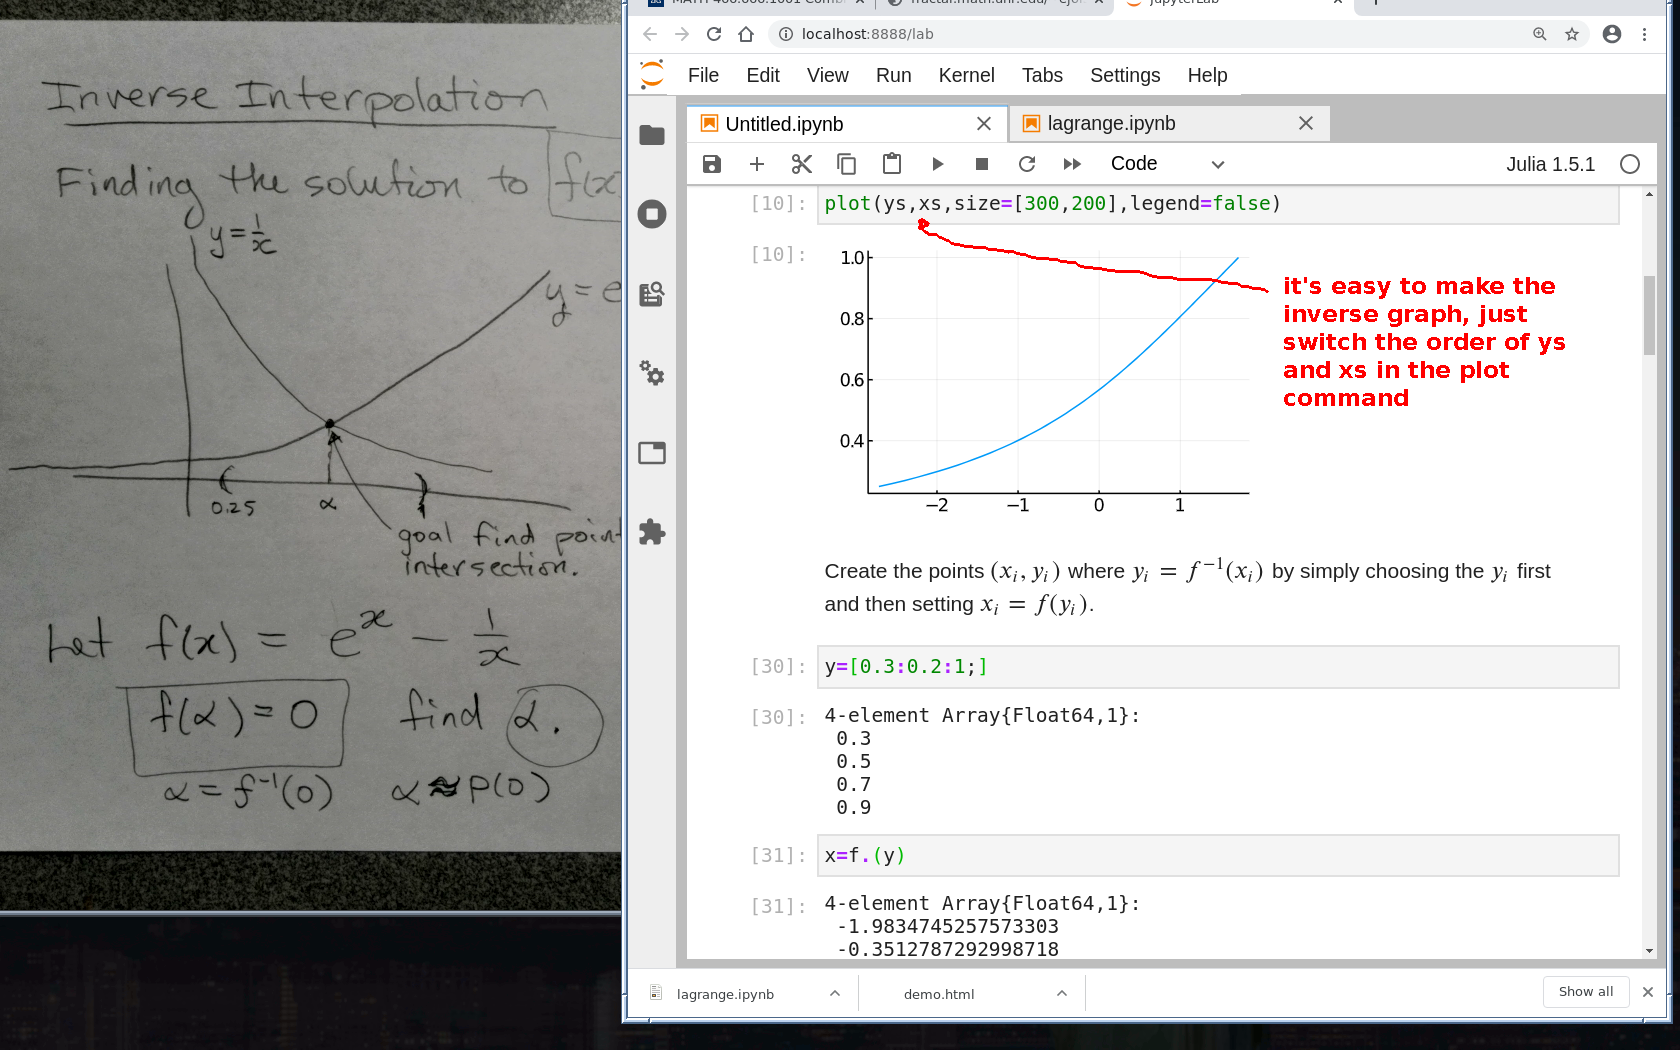Restart kernel and run all cells
The width and height of the screenshot is (1680, 1050).
click(1072, 164)
